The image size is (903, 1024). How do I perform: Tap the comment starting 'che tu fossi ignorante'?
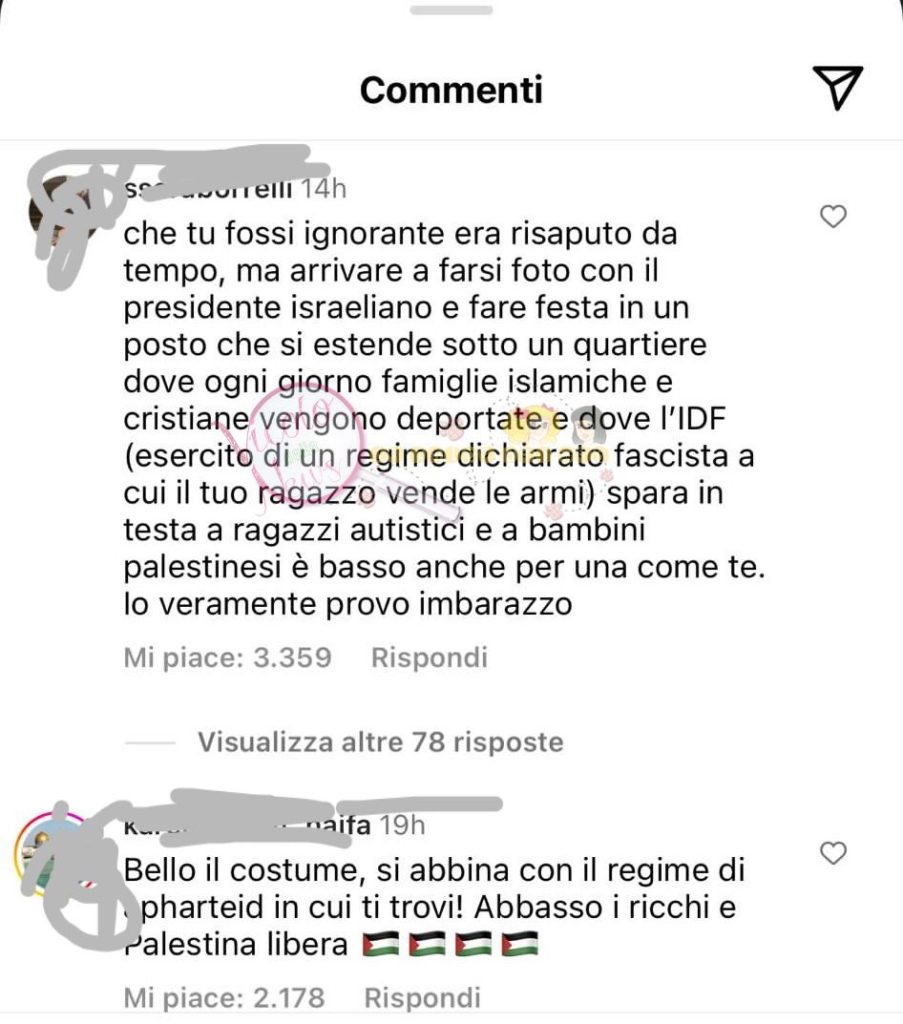click(x=444, y=419)
